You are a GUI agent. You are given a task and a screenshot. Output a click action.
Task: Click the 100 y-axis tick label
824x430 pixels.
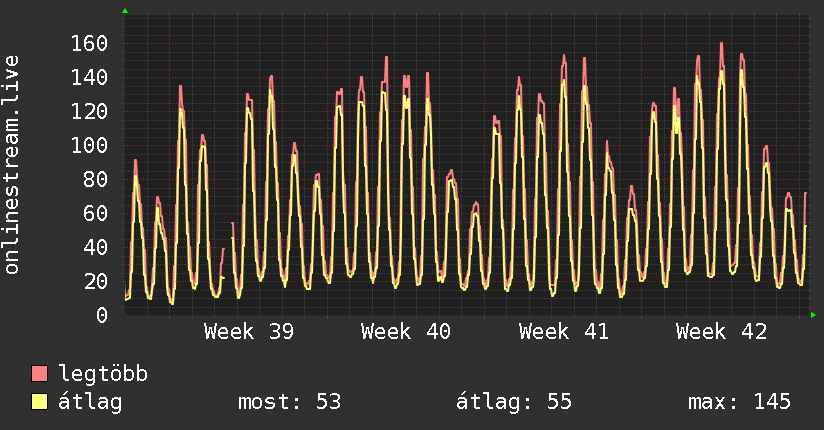(x=89, y=146)
